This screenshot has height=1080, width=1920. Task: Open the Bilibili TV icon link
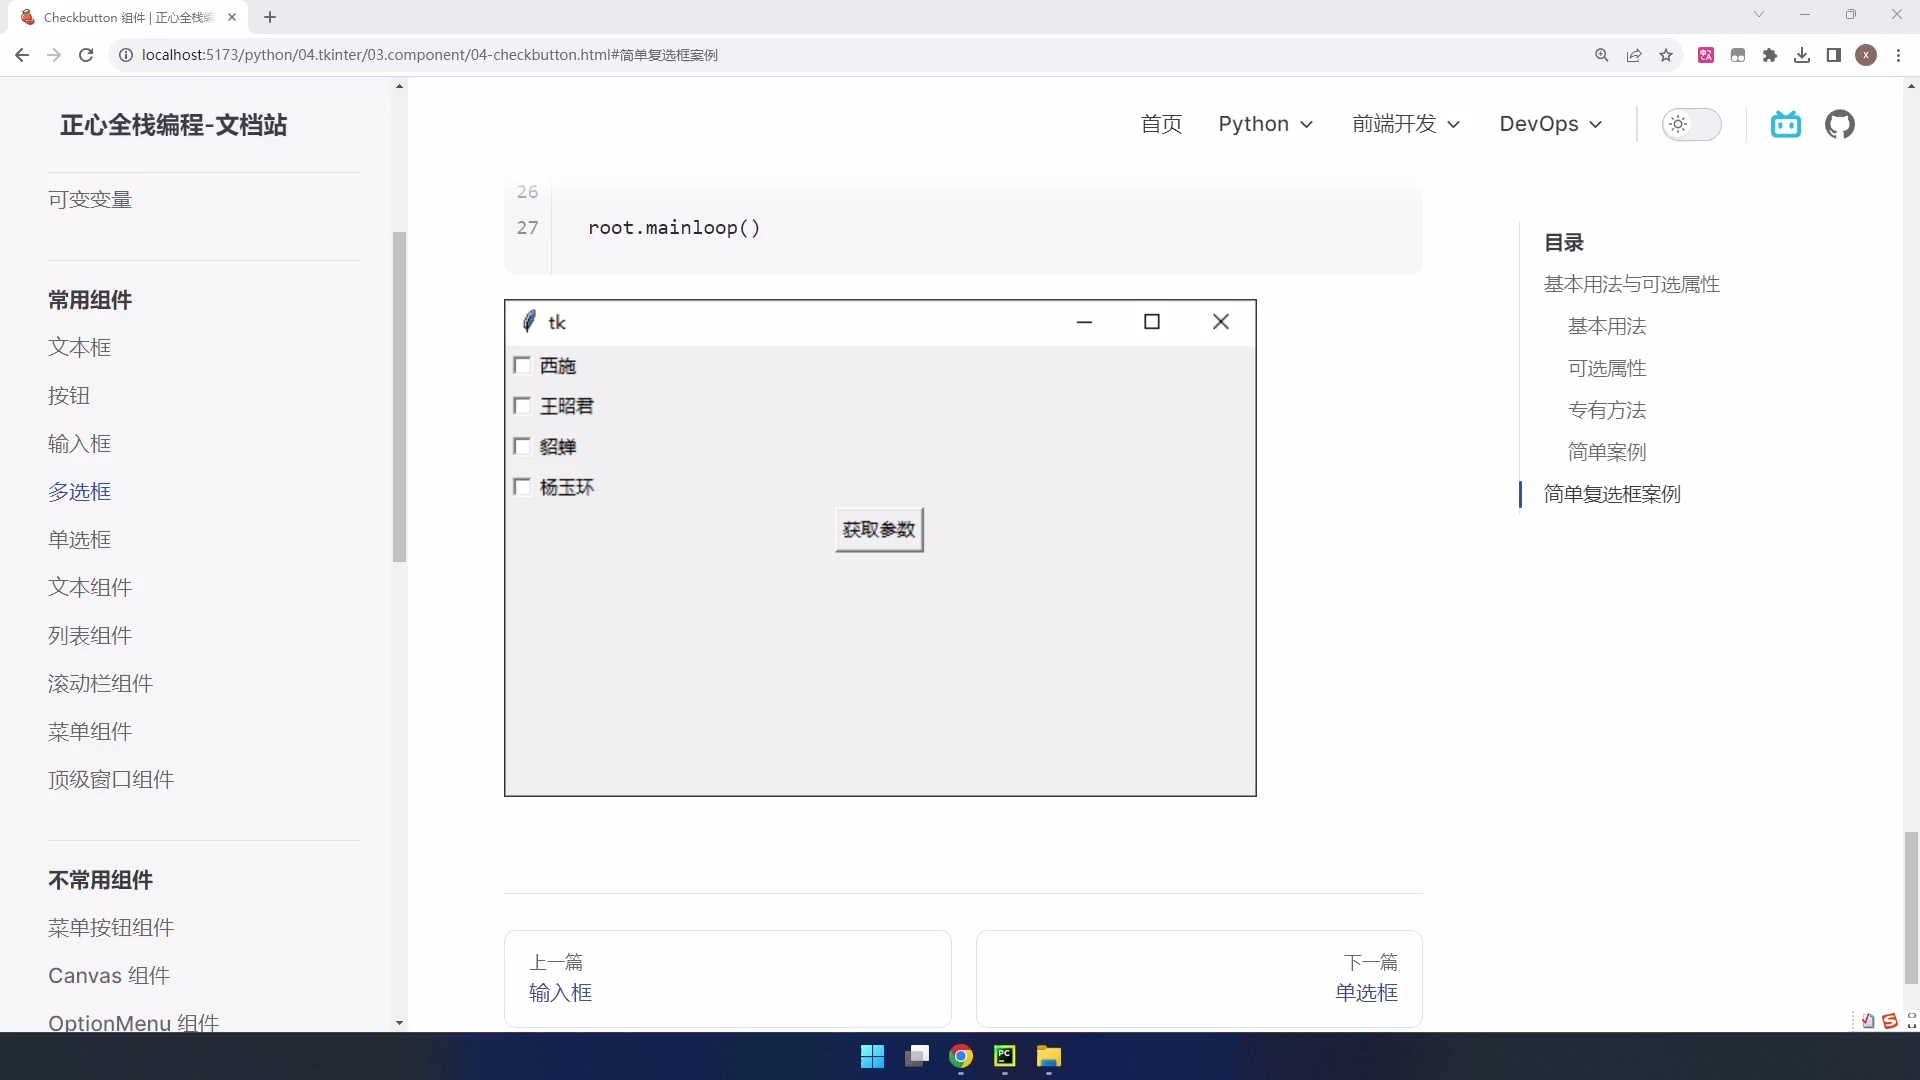tap(1785, 124)
